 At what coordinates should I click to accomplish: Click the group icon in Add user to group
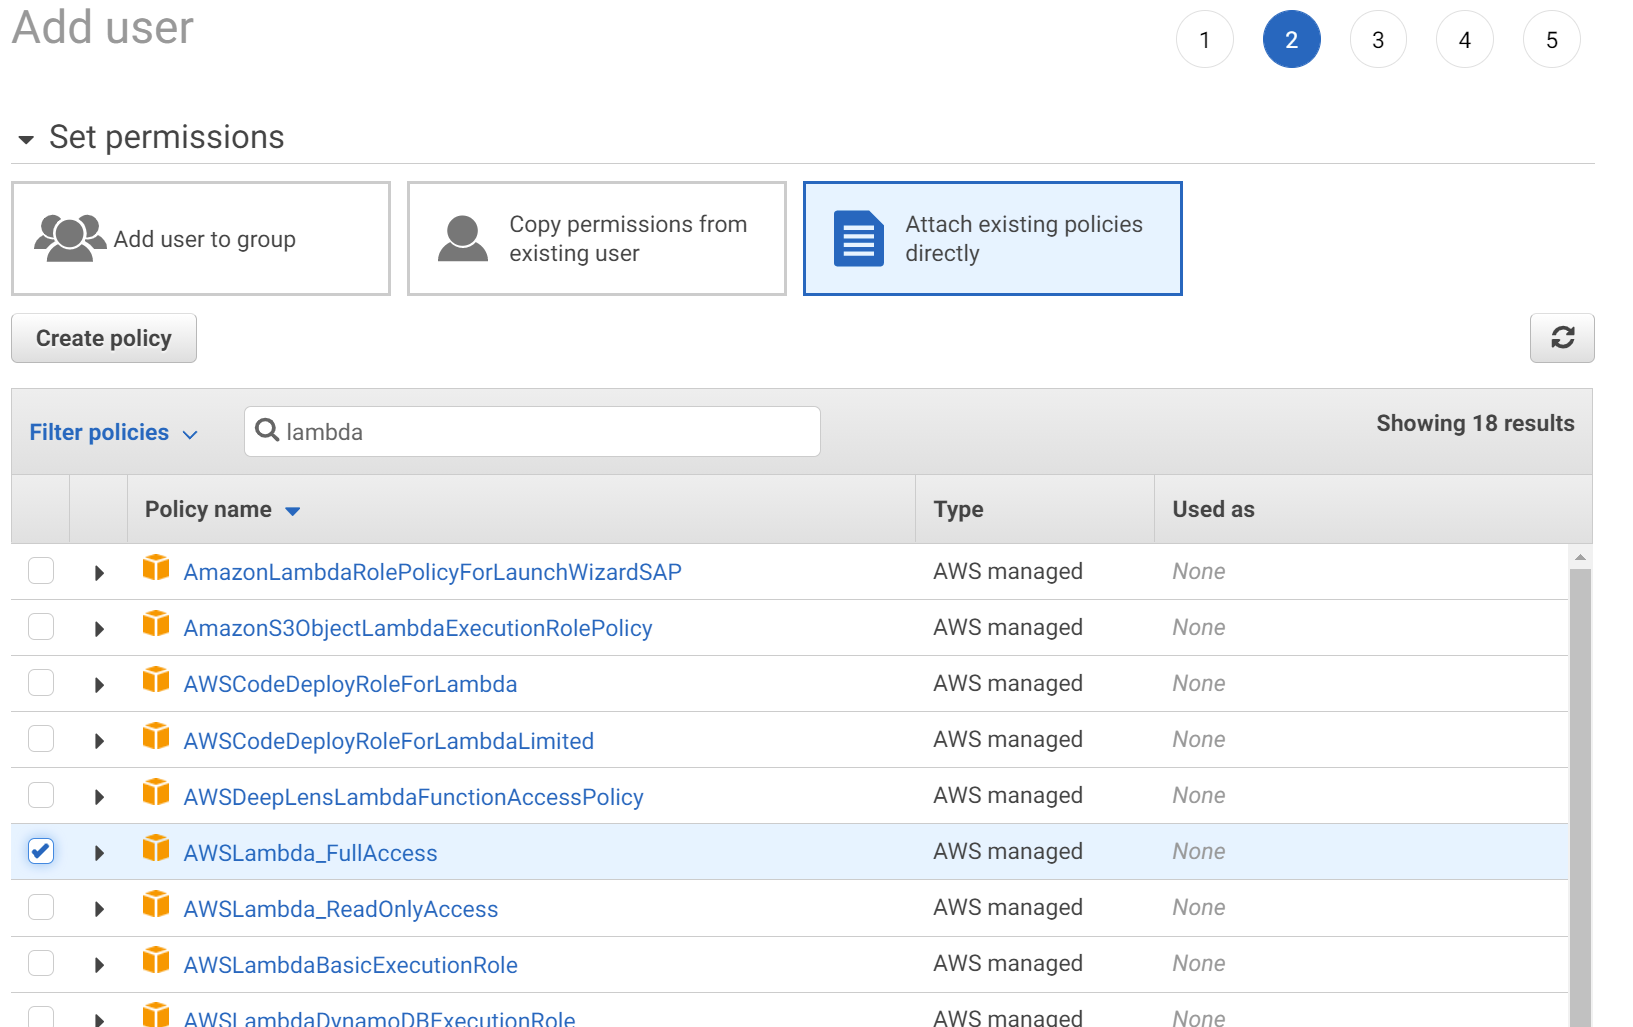(70, 238)
